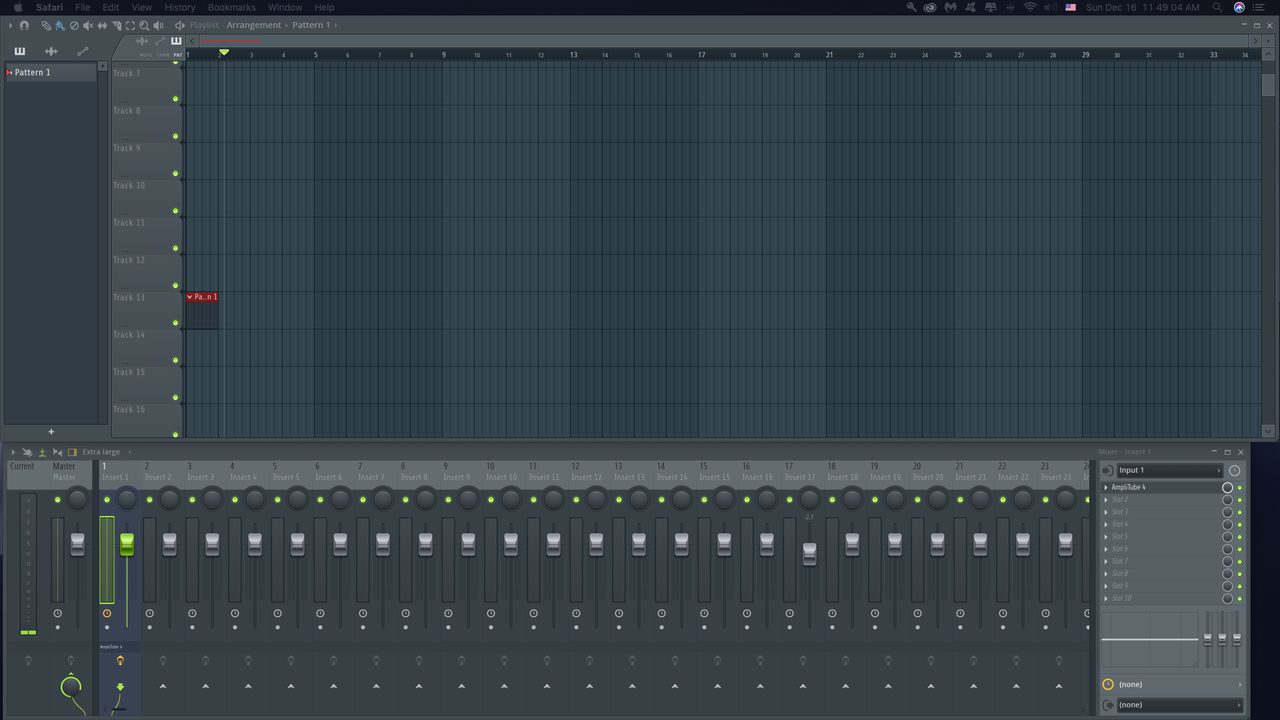Click the Insert 1 pan knob

pyautogui.click(x=127, y=499)
